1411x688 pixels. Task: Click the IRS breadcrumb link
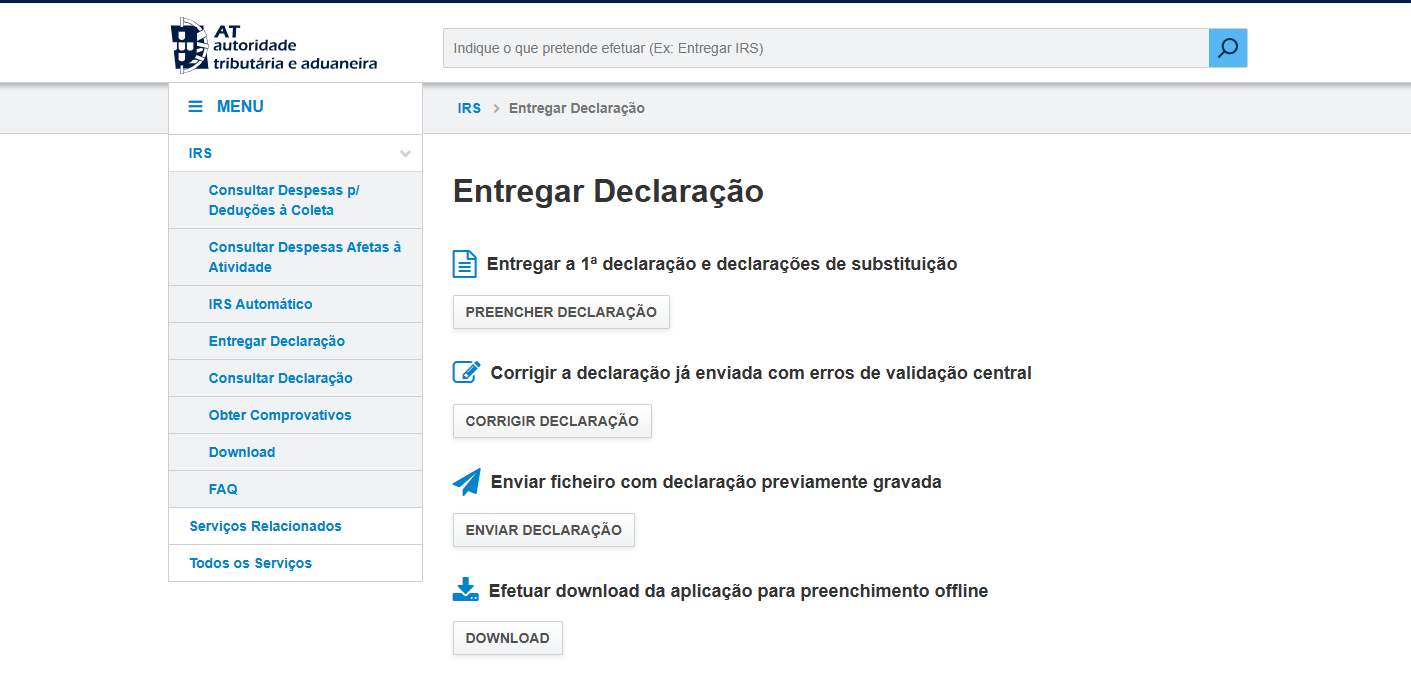point(468,107)
